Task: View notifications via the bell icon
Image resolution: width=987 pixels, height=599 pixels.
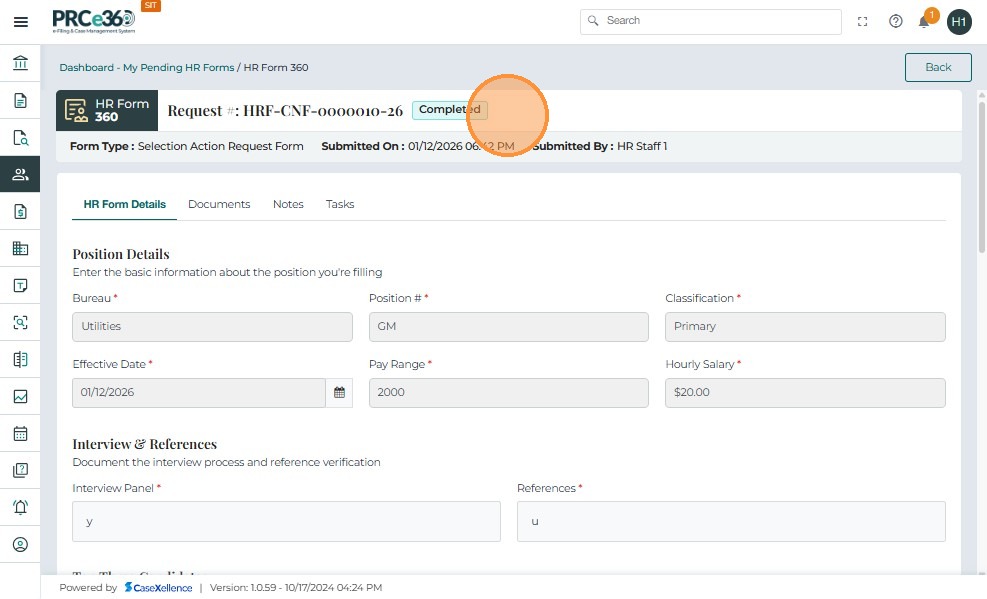Action: click(x=925, y=22)
